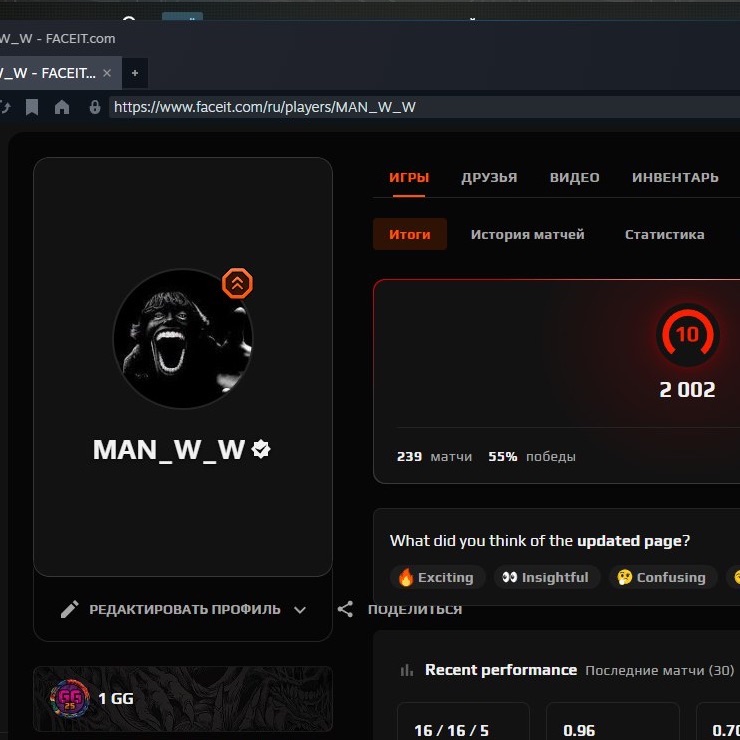Click the Recent performance bar chart icon
The width and height of the screenshot is (740, 740).
point(406,670)
